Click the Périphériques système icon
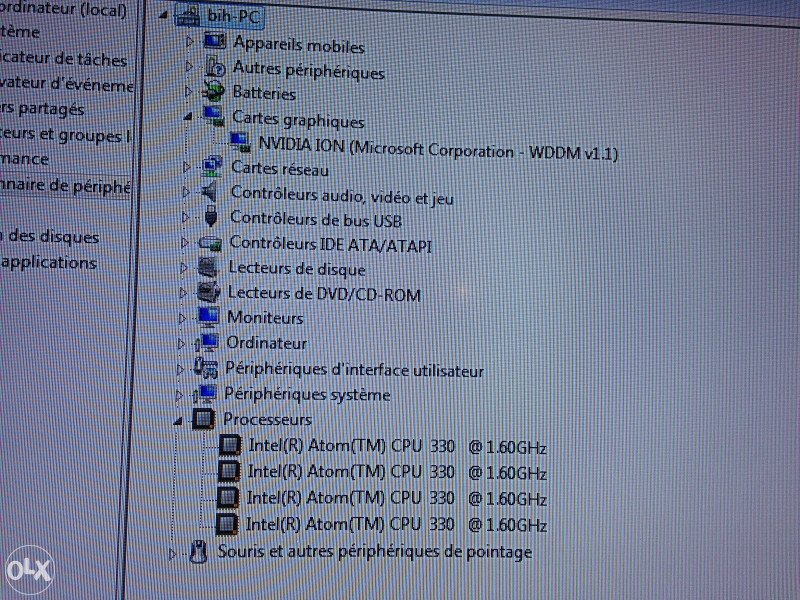Image resolution: width=800 pixels, height=600 pixels. [x=205, y=393]
